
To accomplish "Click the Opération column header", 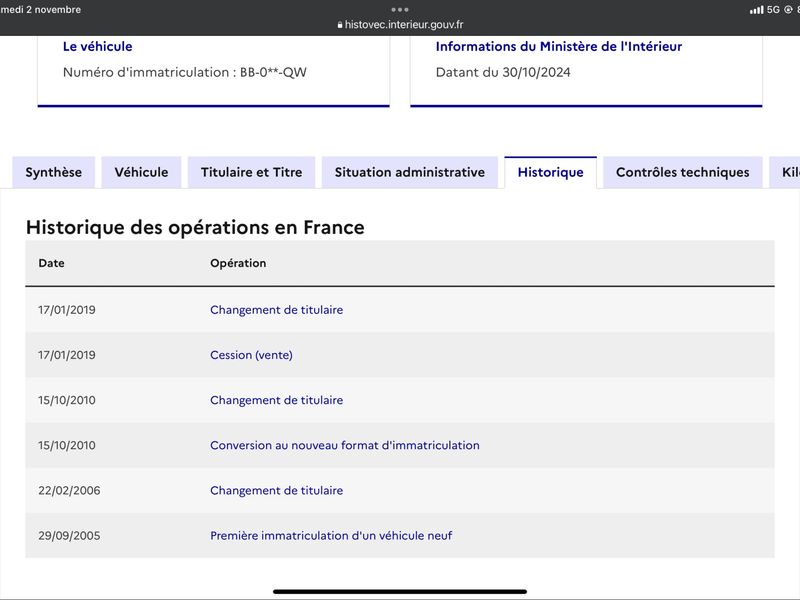I will point(238,263).
